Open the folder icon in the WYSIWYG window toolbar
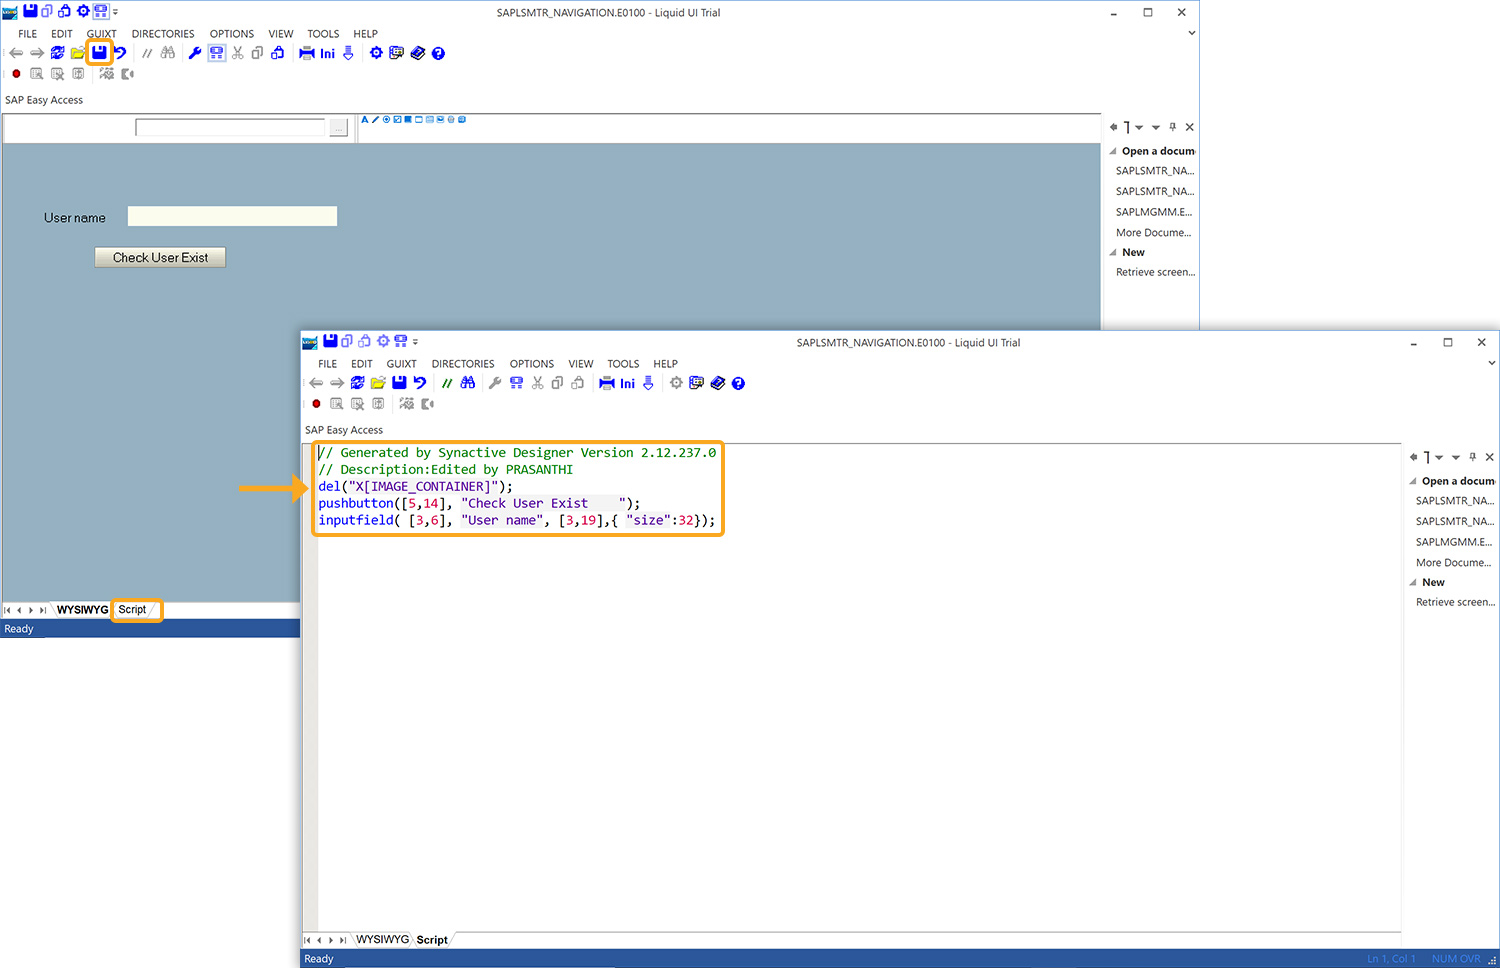Image resolution: width=1500 pixels, height=968 pixels. point(78,53)
